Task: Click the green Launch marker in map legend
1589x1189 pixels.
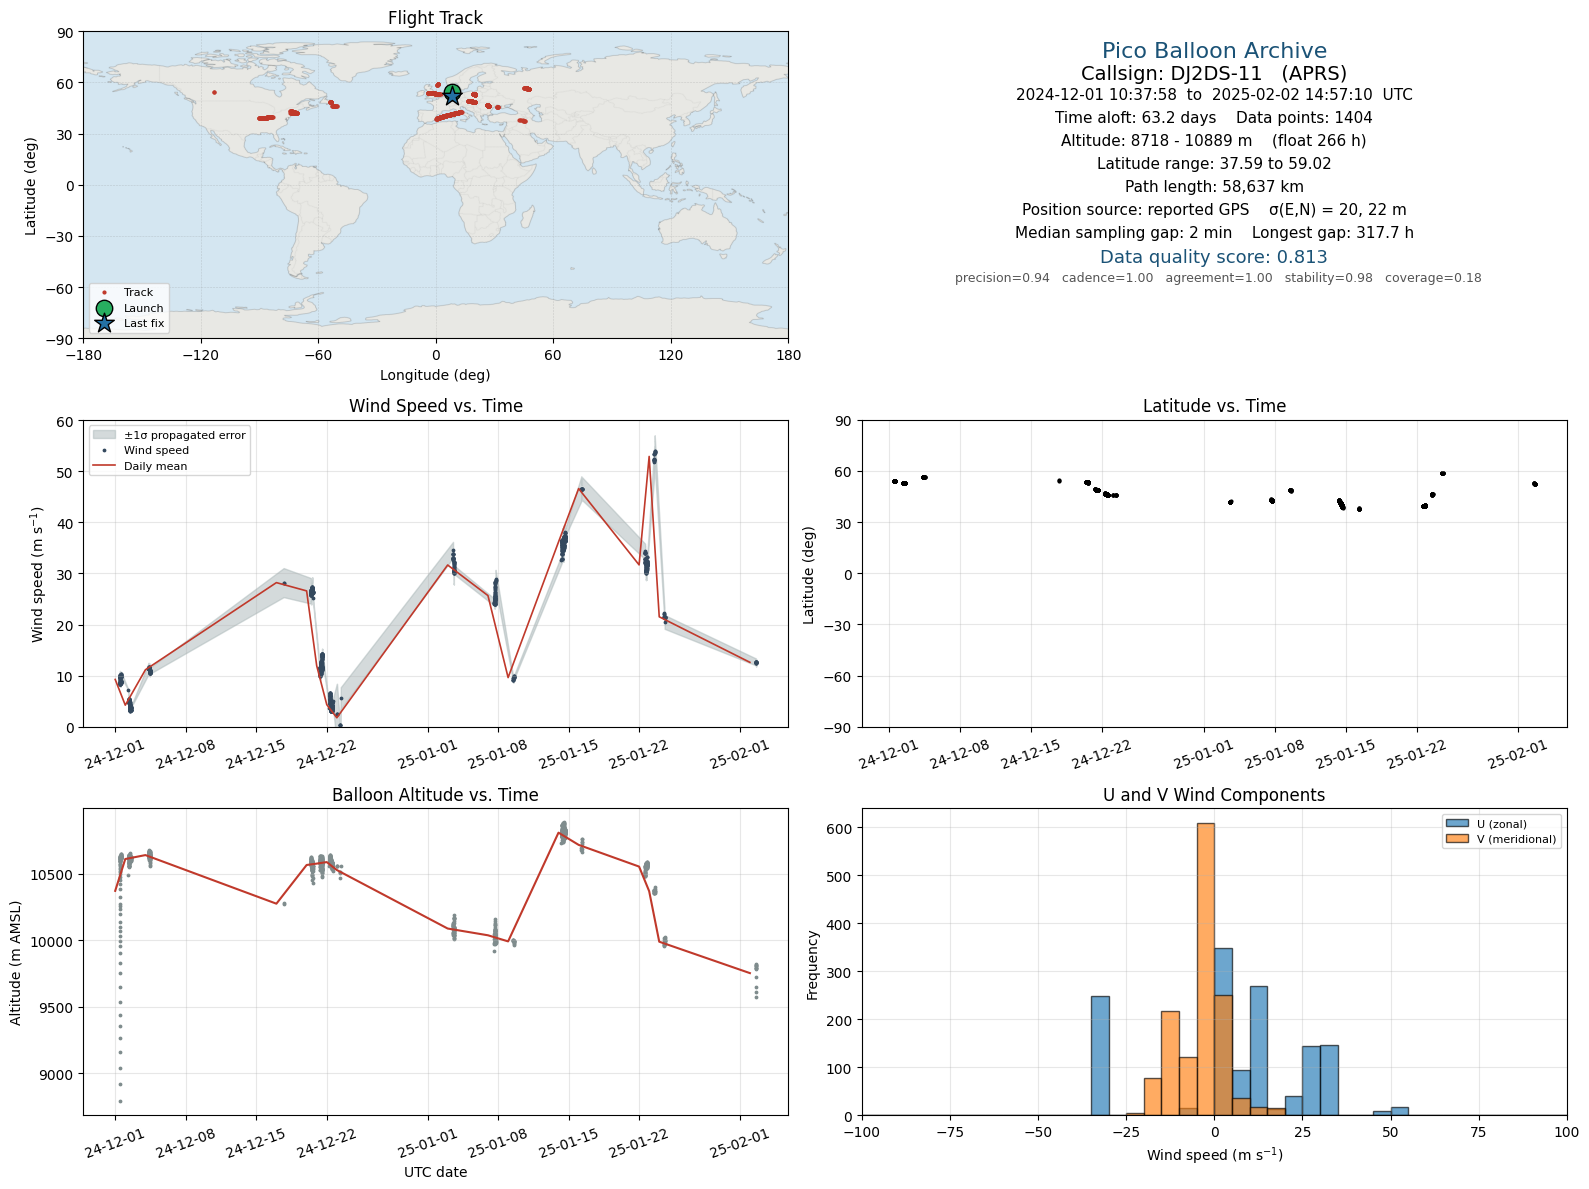Action: click(x=104, y=308)
